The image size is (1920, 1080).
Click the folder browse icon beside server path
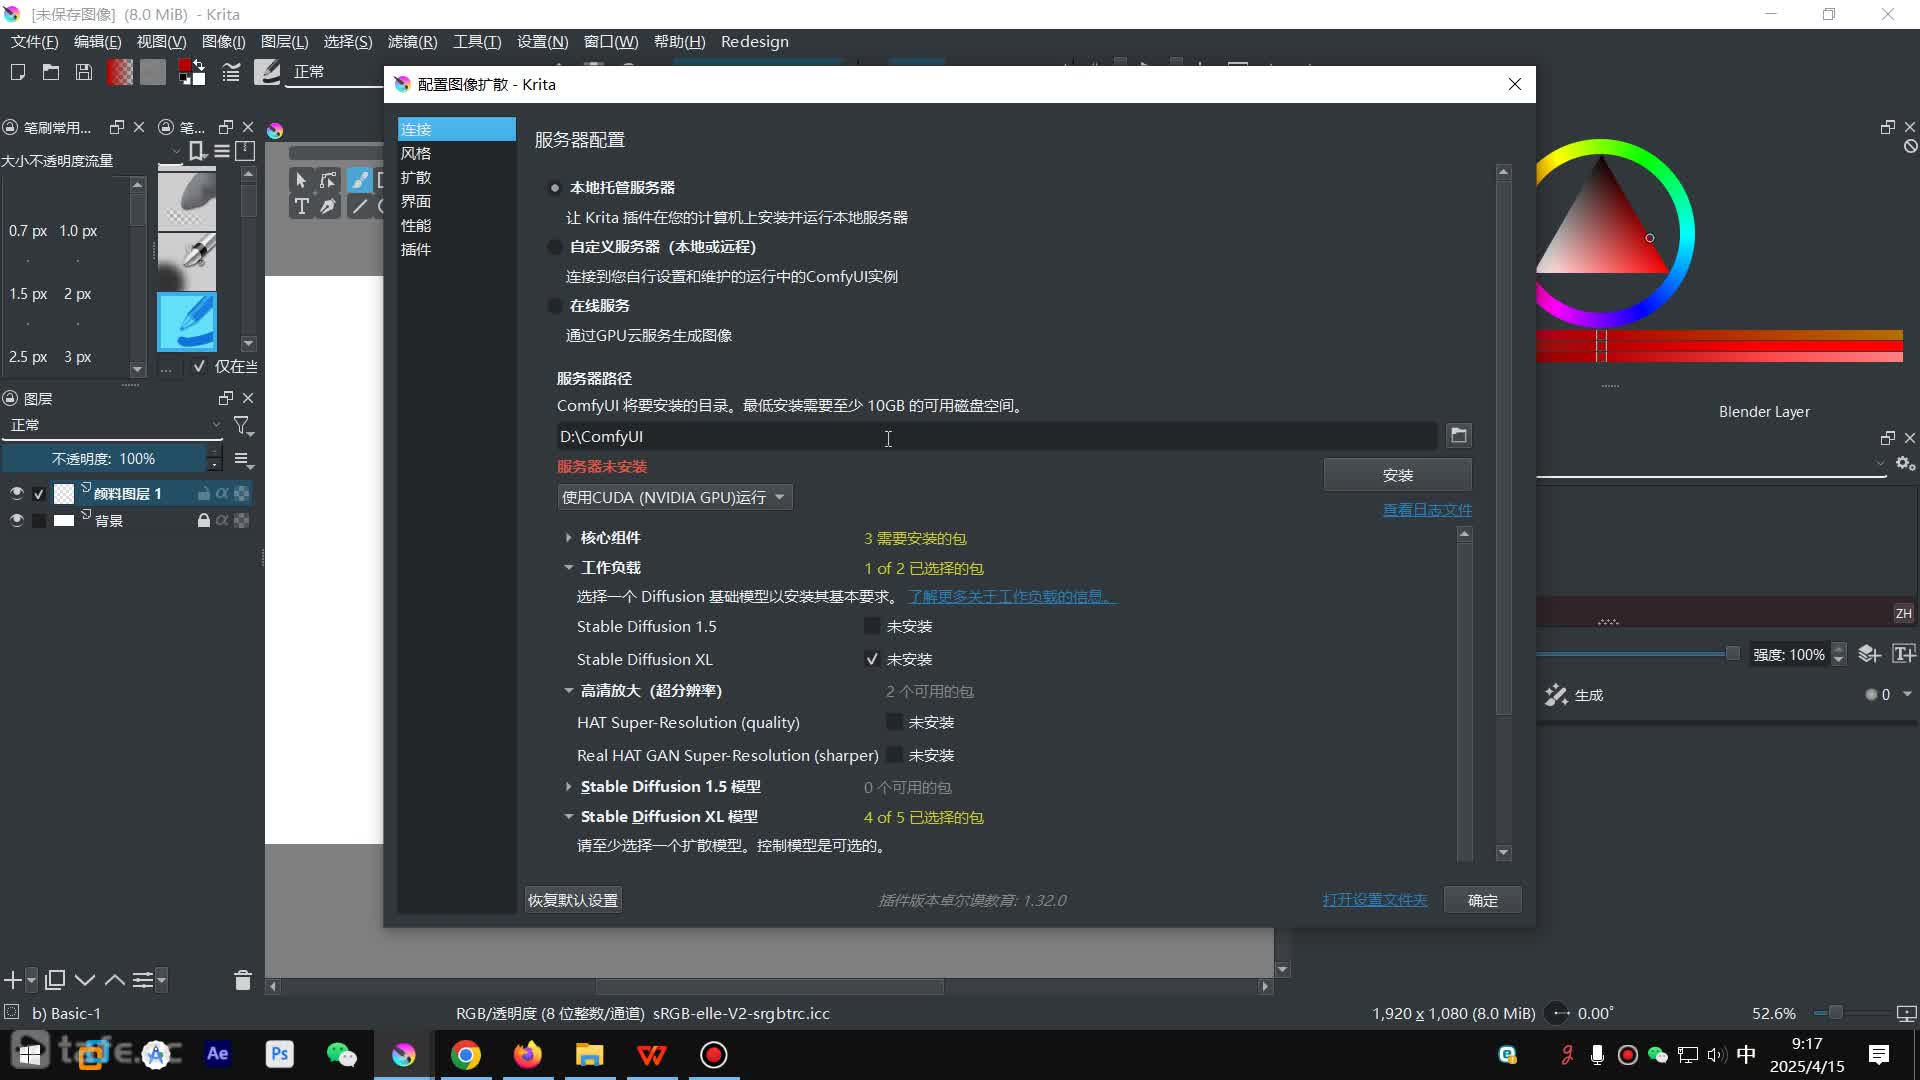click(x=1459, y=435)
